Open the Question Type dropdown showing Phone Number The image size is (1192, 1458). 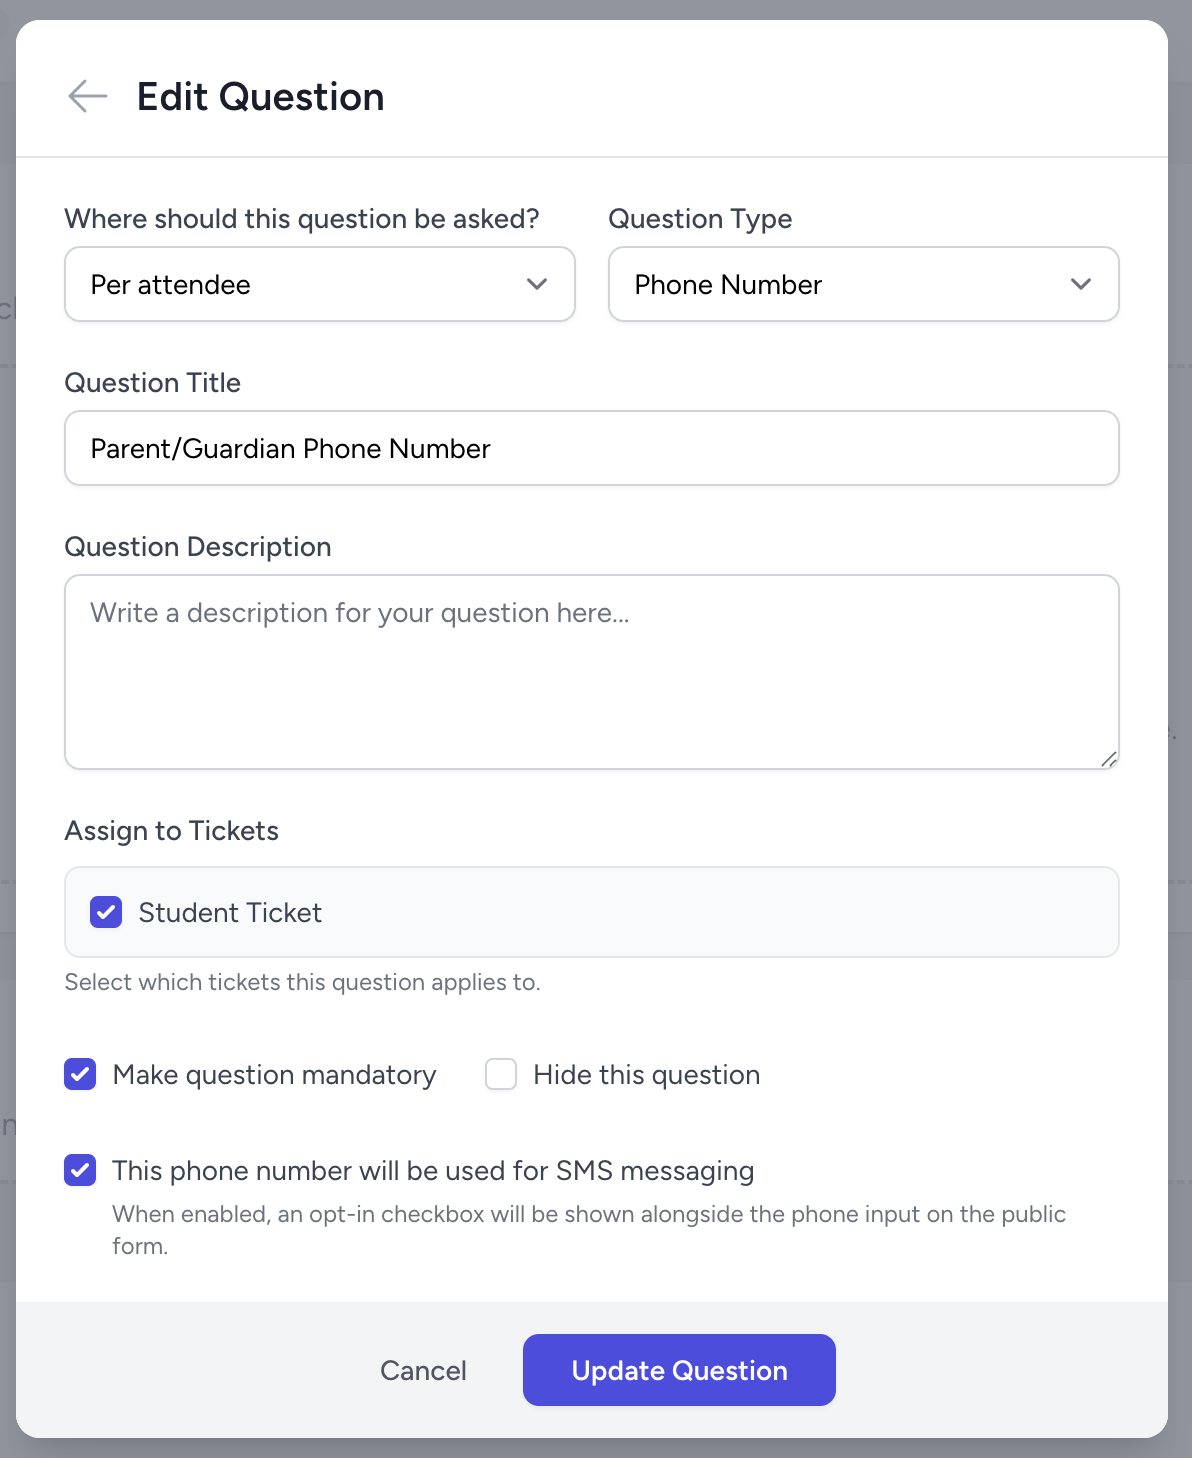[863, 284]
